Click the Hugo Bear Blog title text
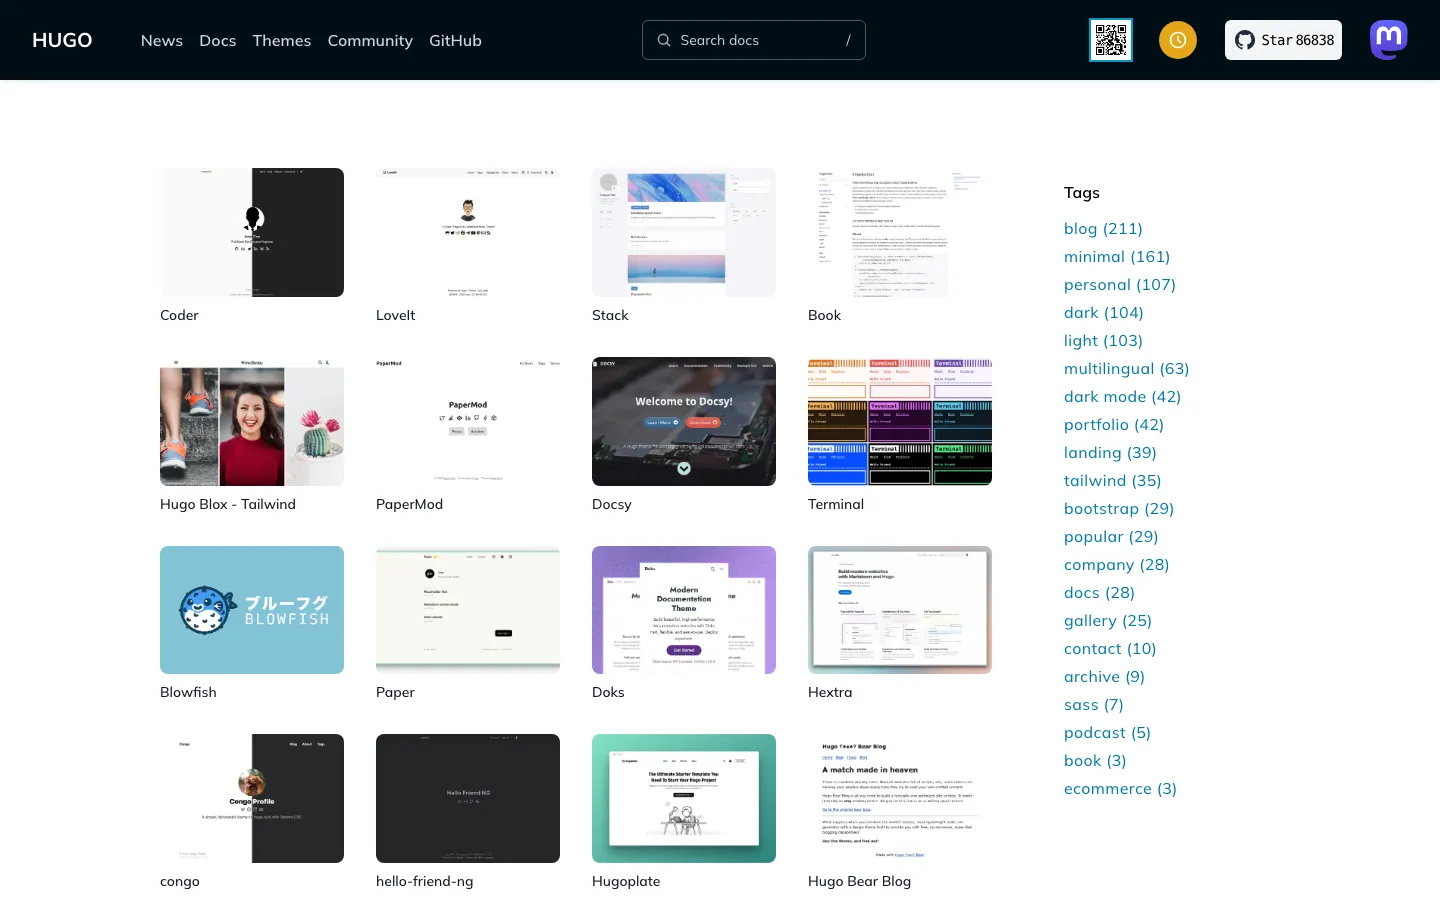 pos(859,881)
